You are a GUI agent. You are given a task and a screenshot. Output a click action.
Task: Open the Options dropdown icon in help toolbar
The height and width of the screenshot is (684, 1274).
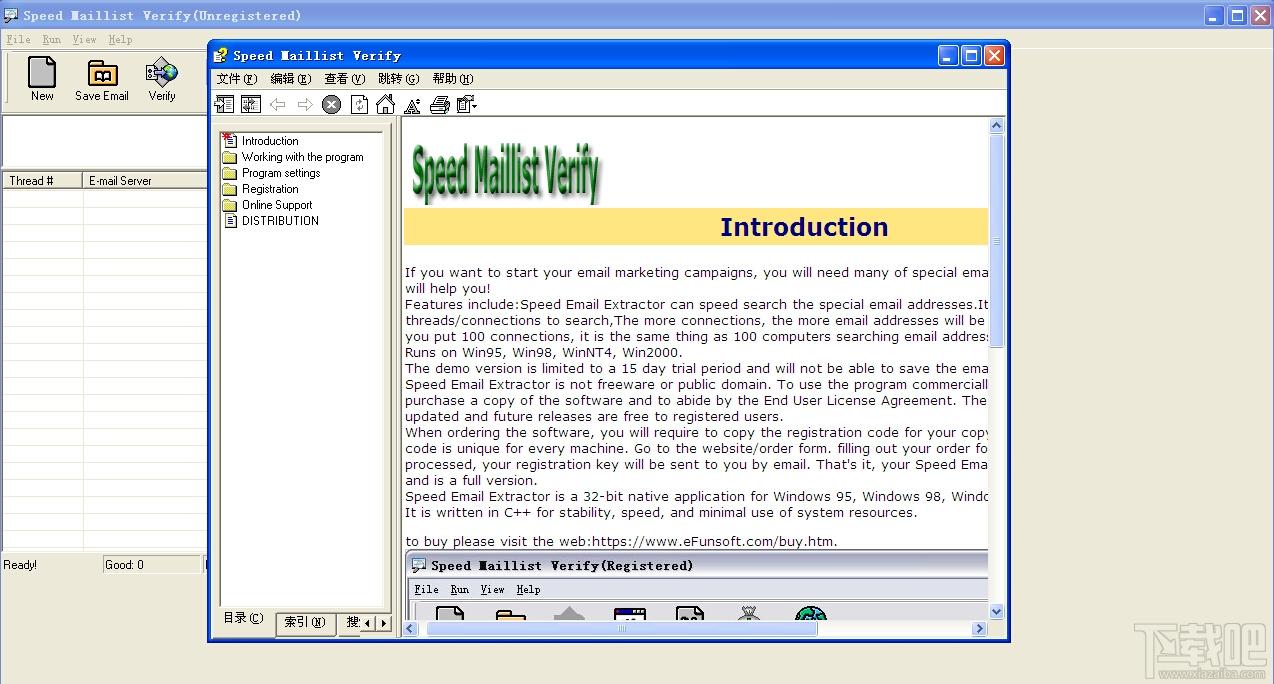coord(467,104)
